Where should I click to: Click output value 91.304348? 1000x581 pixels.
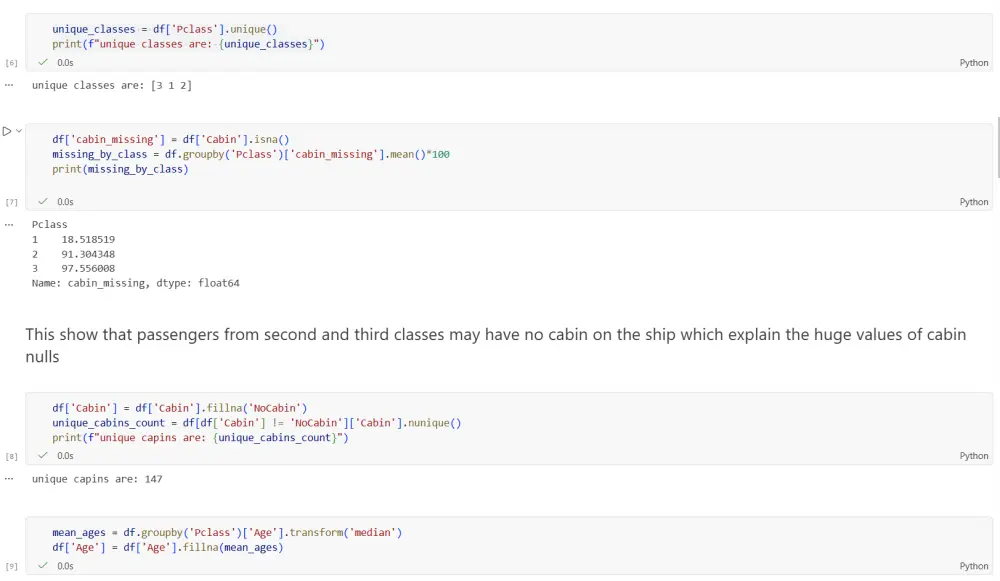tap(88, 254)
